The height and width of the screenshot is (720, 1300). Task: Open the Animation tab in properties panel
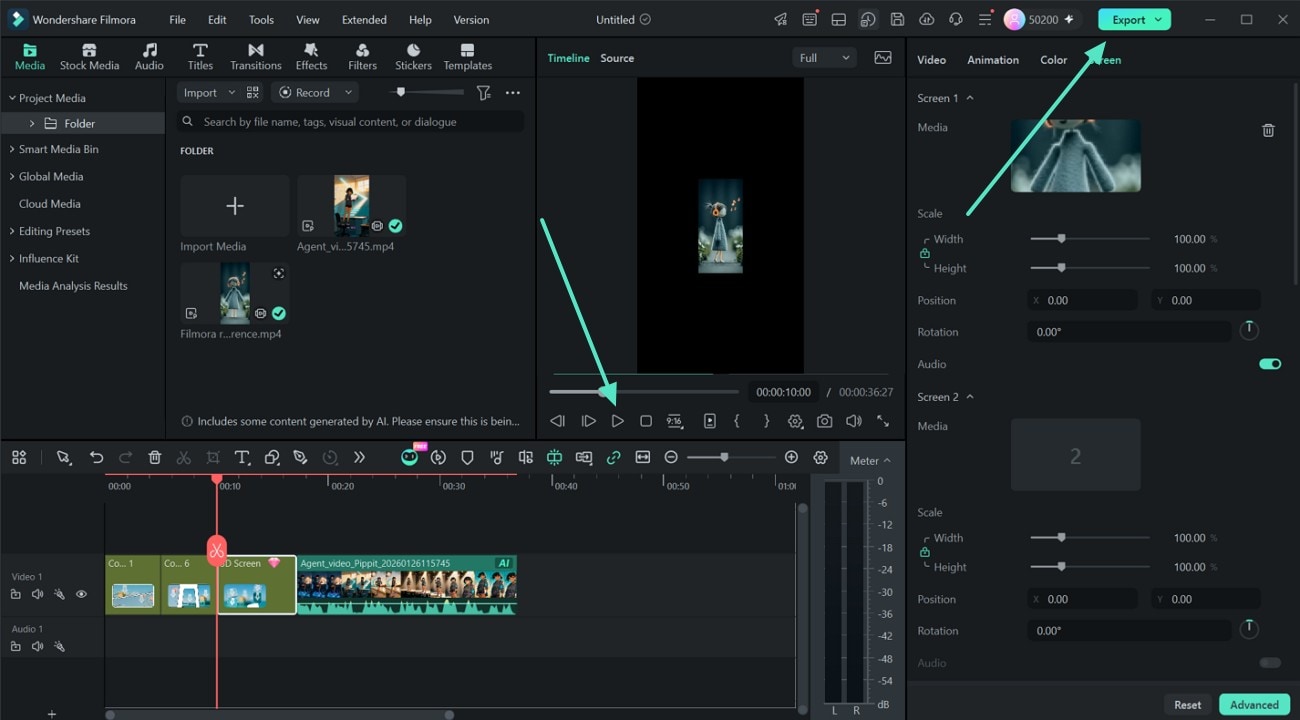click(993, 60)
